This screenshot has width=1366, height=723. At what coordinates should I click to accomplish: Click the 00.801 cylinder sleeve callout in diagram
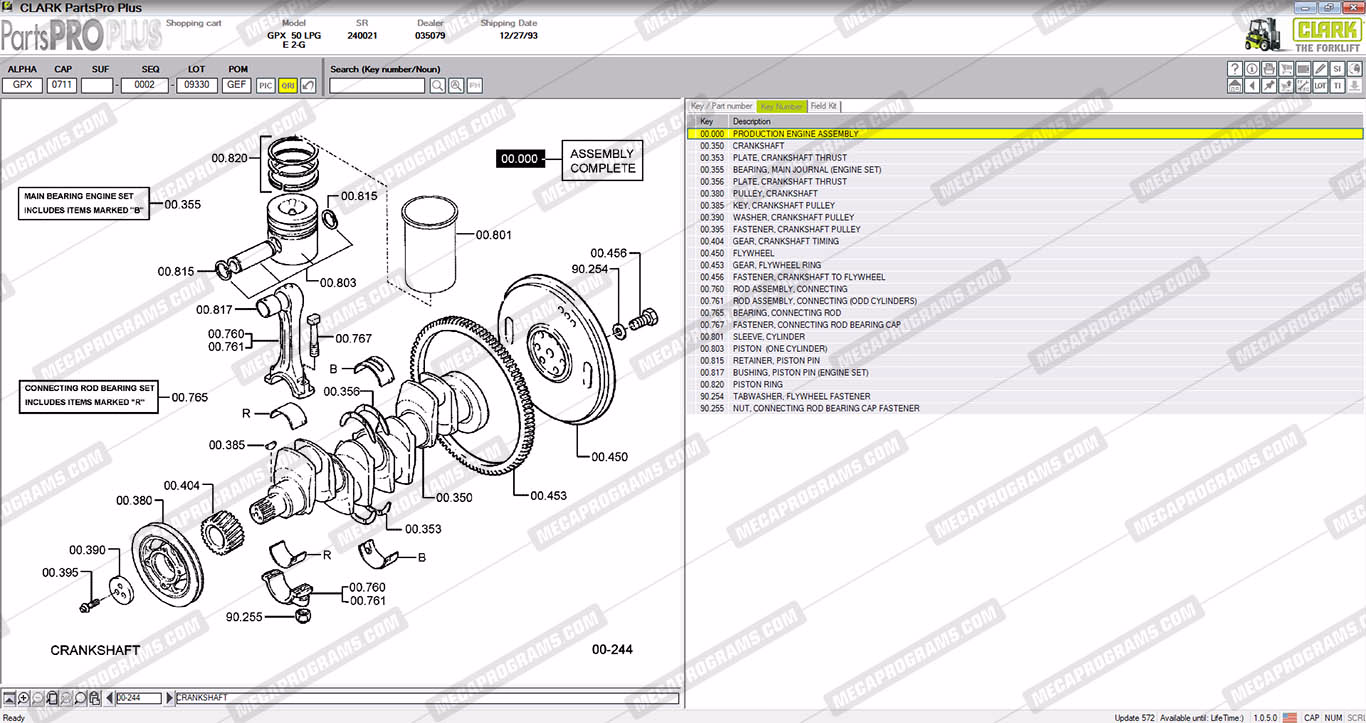click(493, 235)
